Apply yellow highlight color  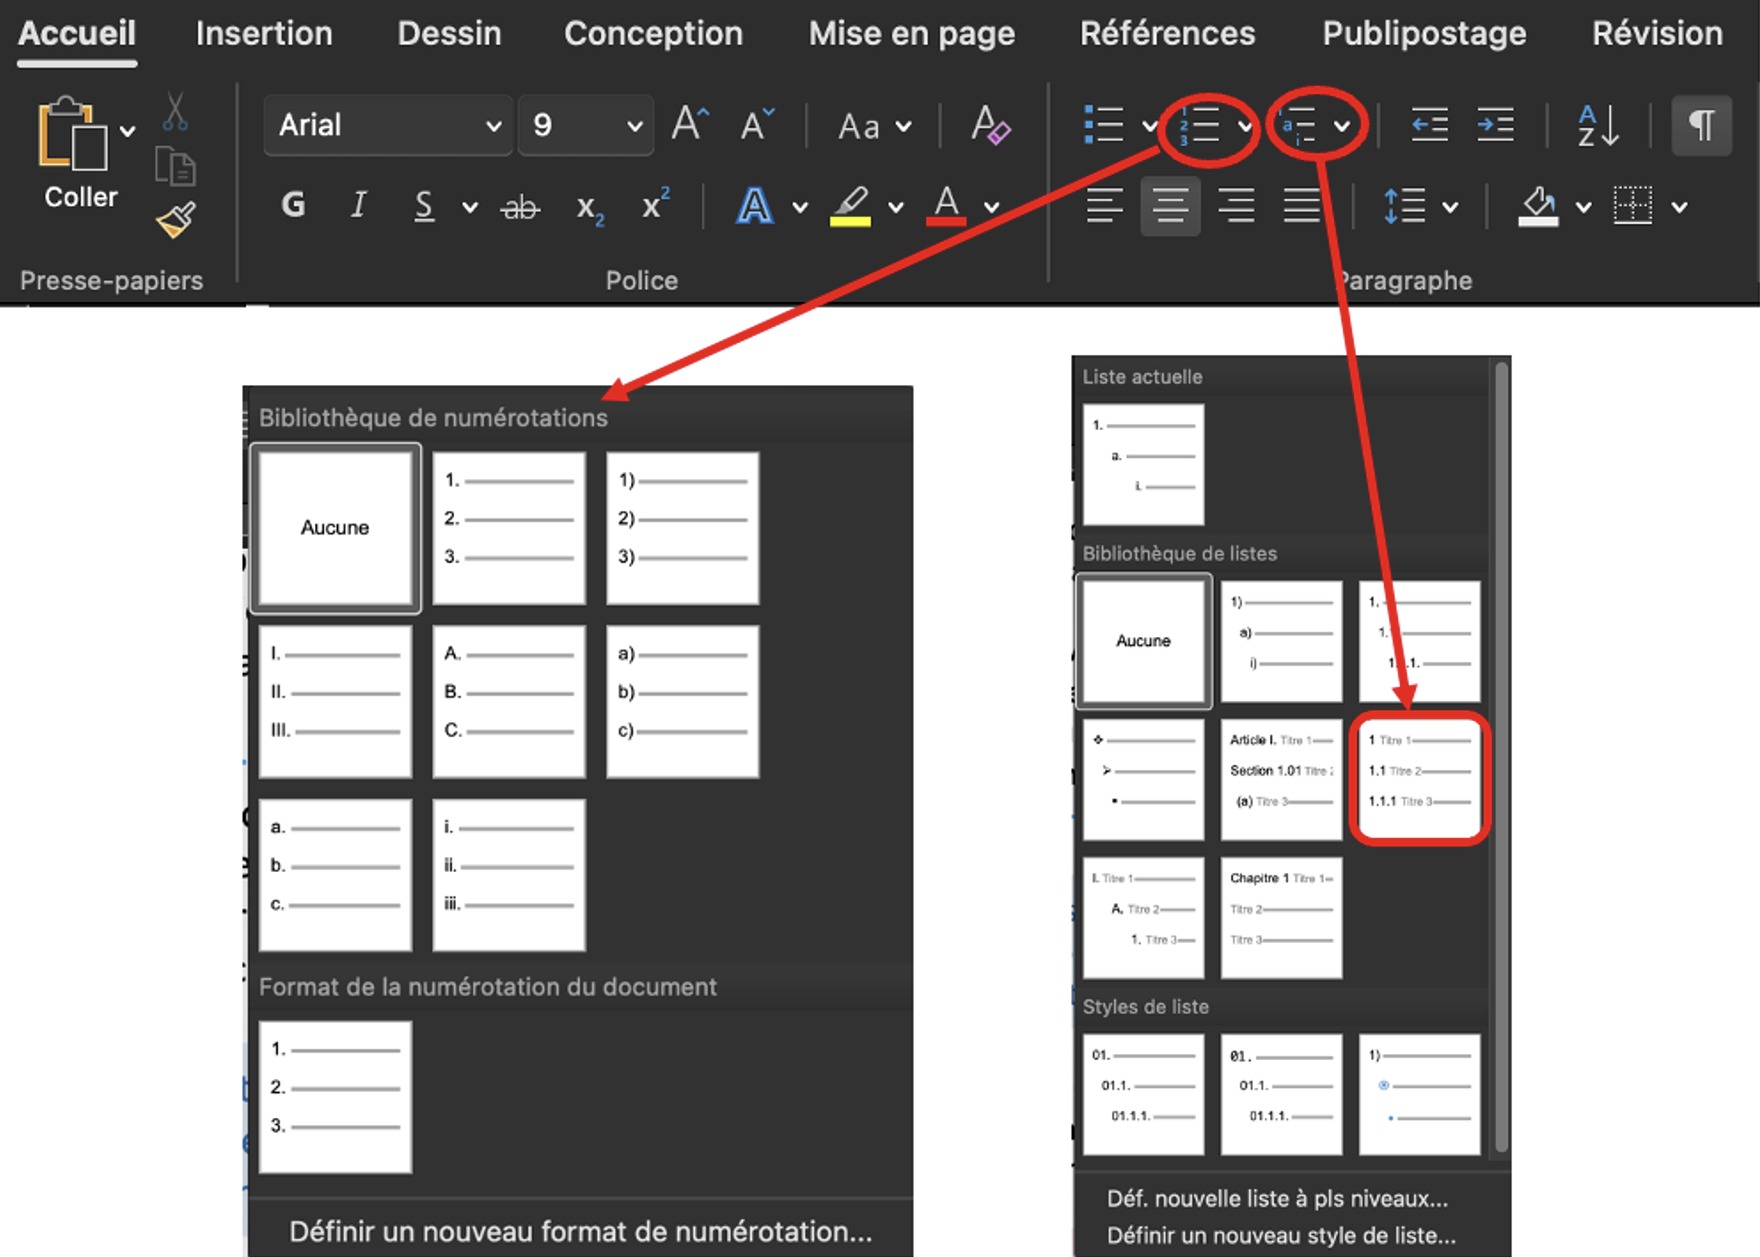tap(850, 207)
